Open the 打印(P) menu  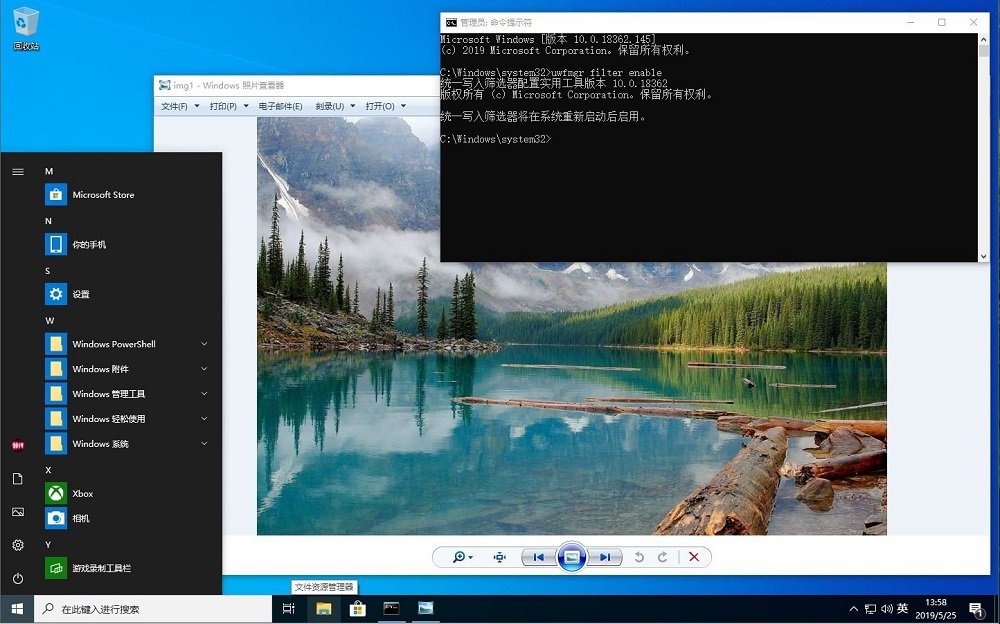226,104
